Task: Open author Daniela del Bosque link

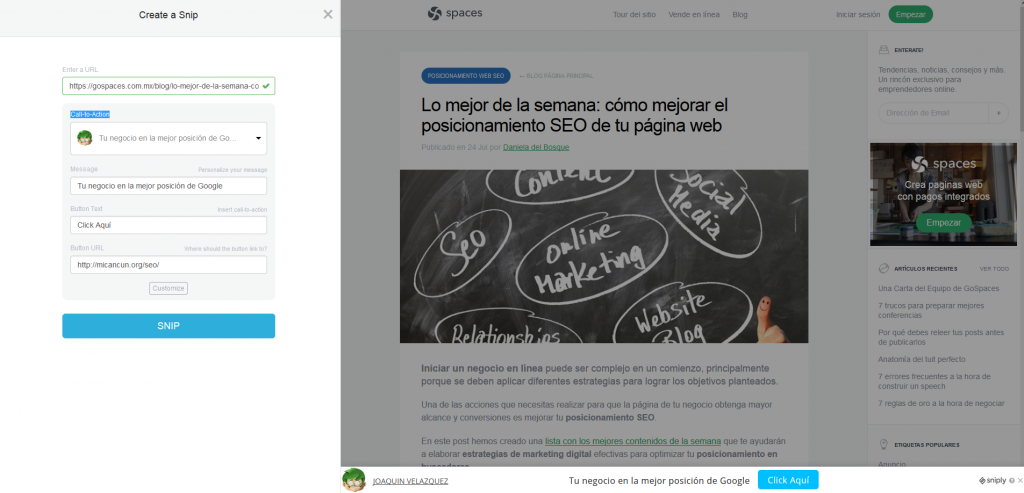Action: tap(536, 148)
